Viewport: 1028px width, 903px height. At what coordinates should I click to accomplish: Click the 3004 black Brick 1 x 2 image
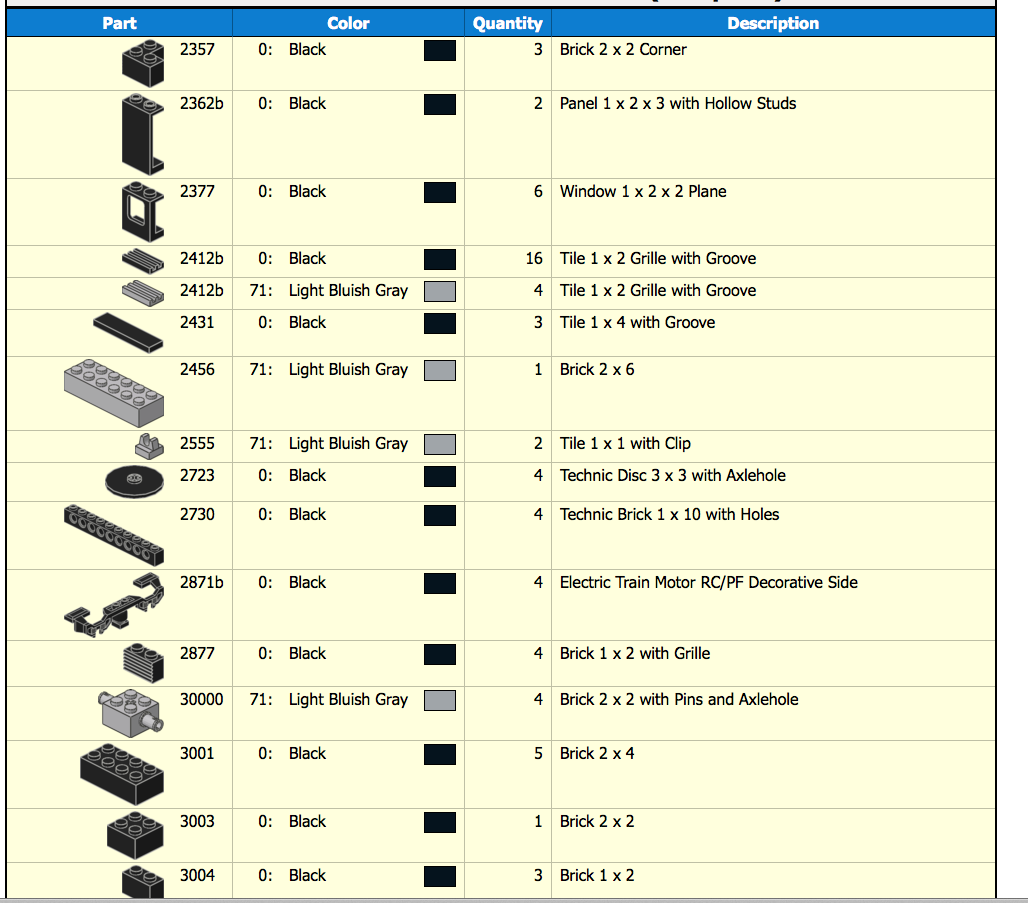click(x=143, y=881)
